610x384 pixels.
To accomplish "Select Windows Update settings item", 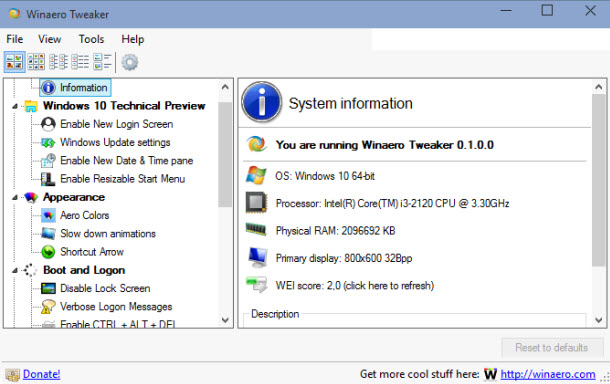I will (x=115, y=142).
